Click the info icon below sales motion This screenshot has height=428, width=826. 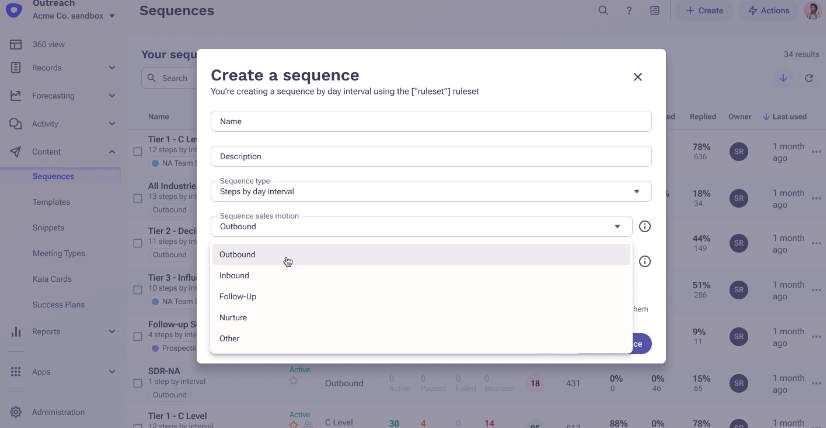[x=645, y=261]
